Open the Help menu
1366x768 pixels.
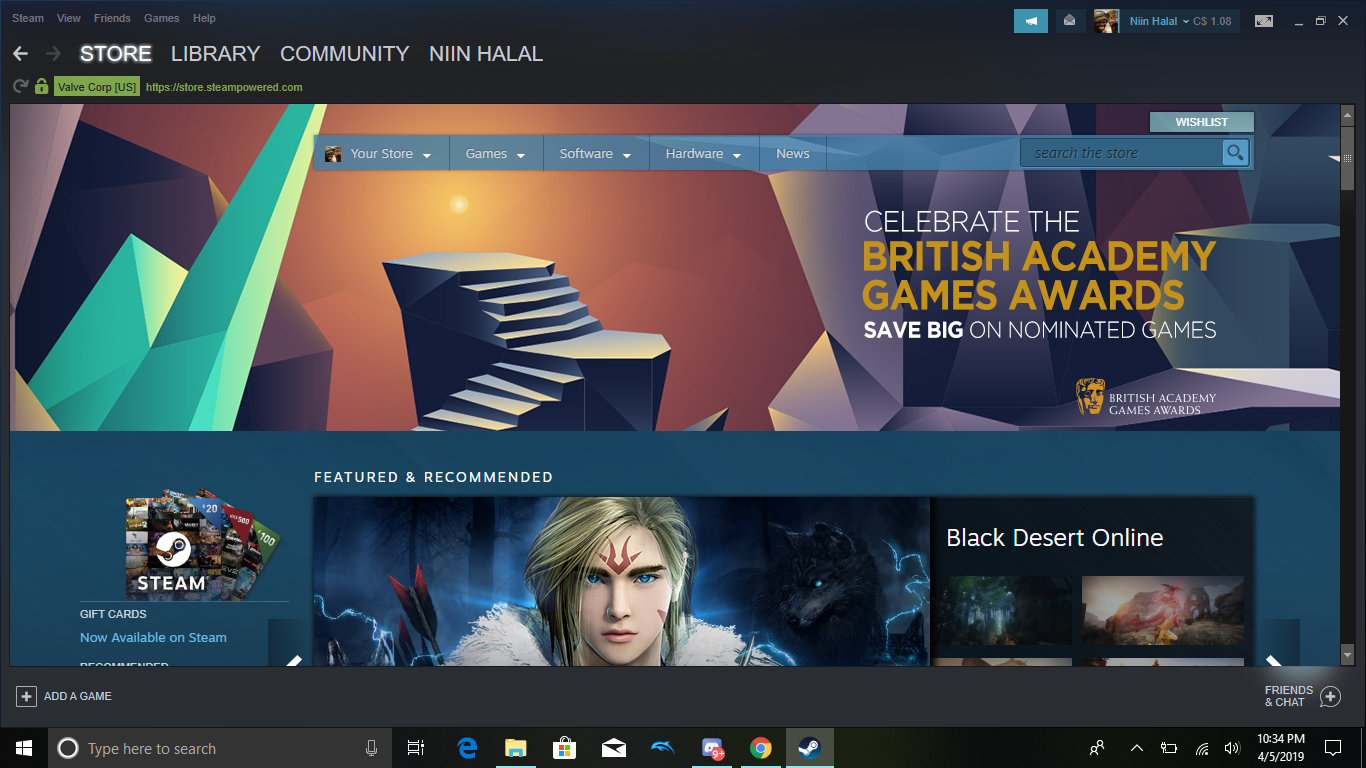[x=204, y=18]
